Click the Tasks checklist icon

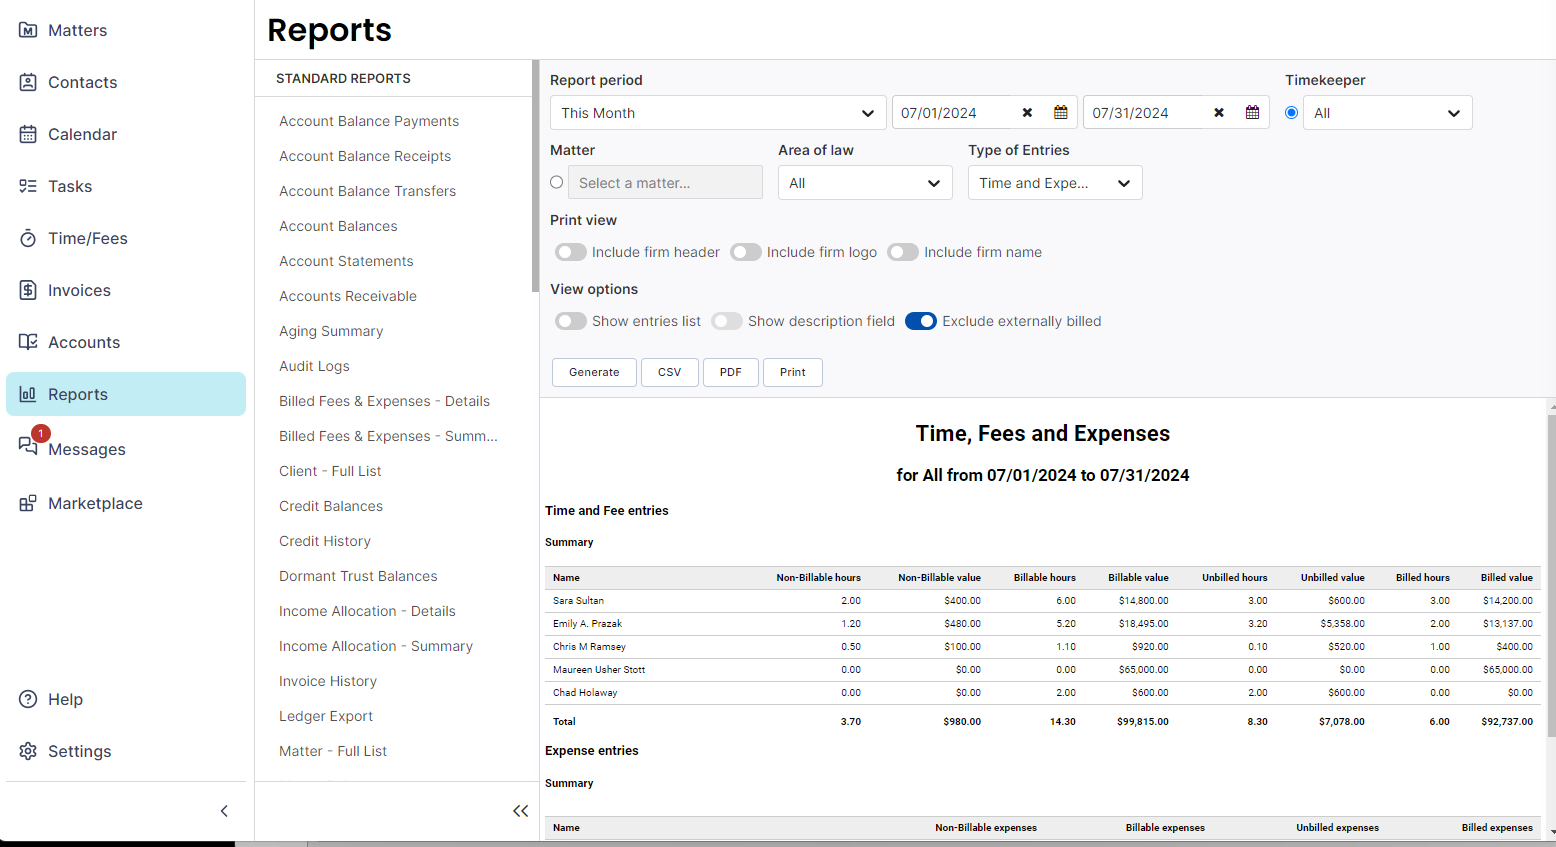click(28, 186)
